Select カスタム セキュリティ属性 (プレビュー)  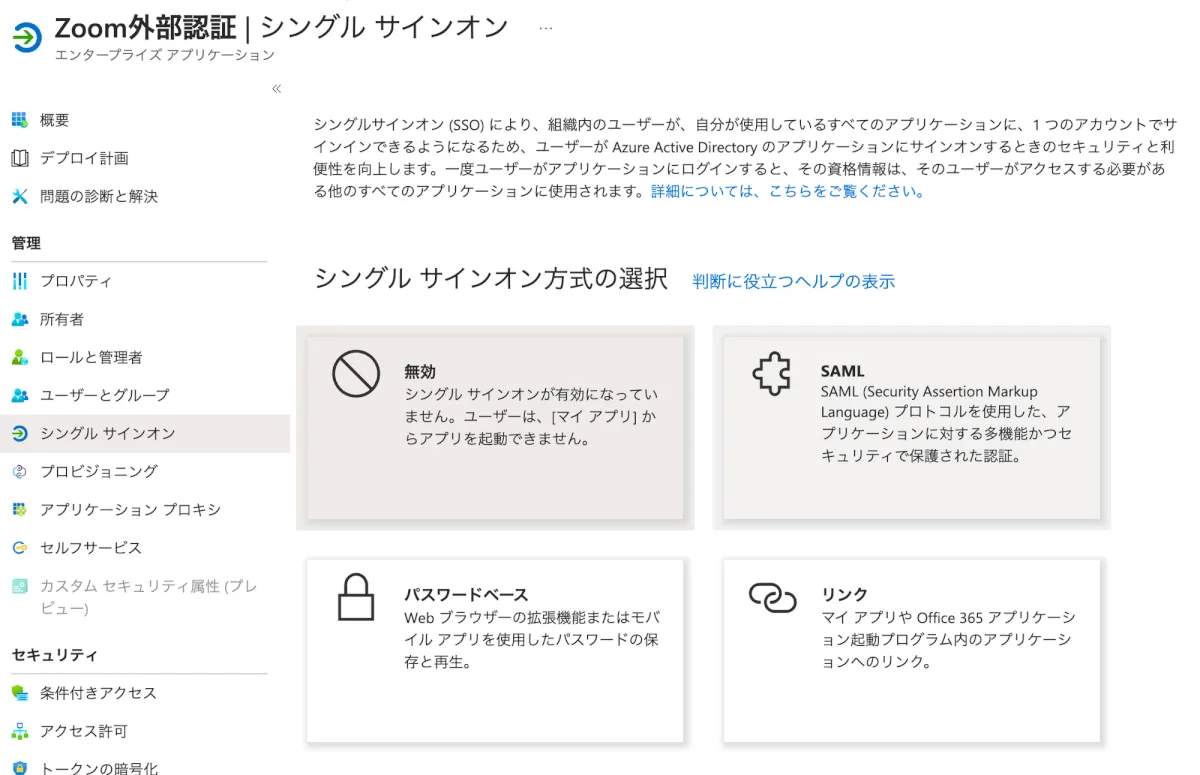(148, 597)
